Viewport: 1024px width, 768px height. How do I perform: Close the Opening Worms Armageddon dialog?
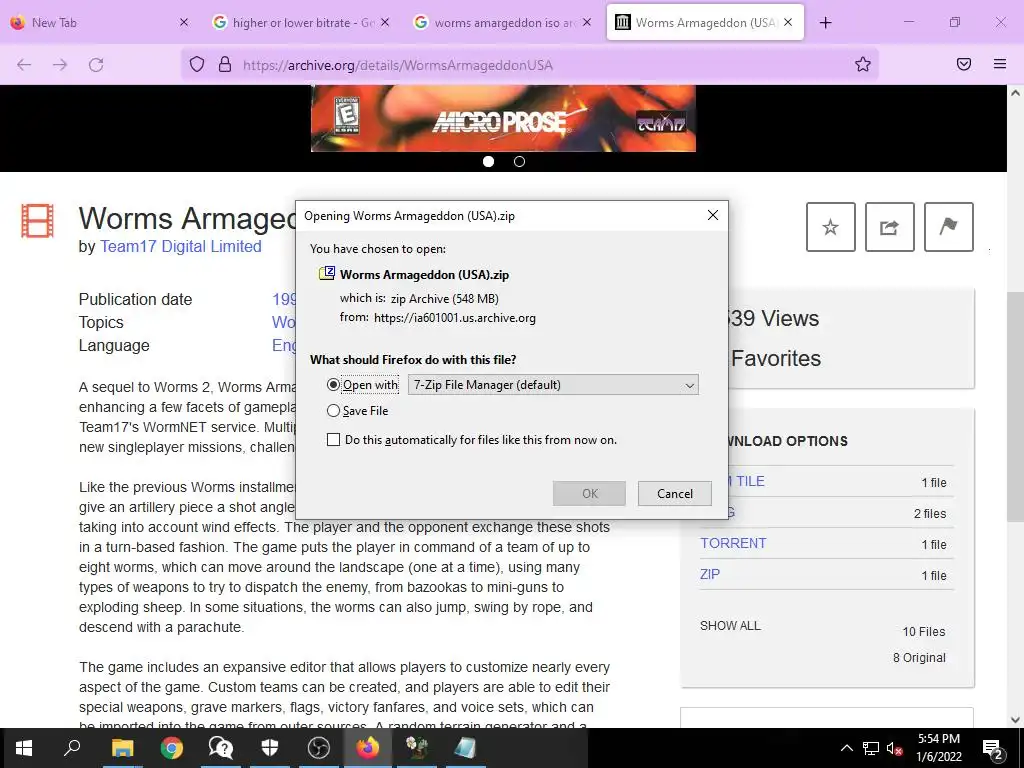(x=713, y=215)
